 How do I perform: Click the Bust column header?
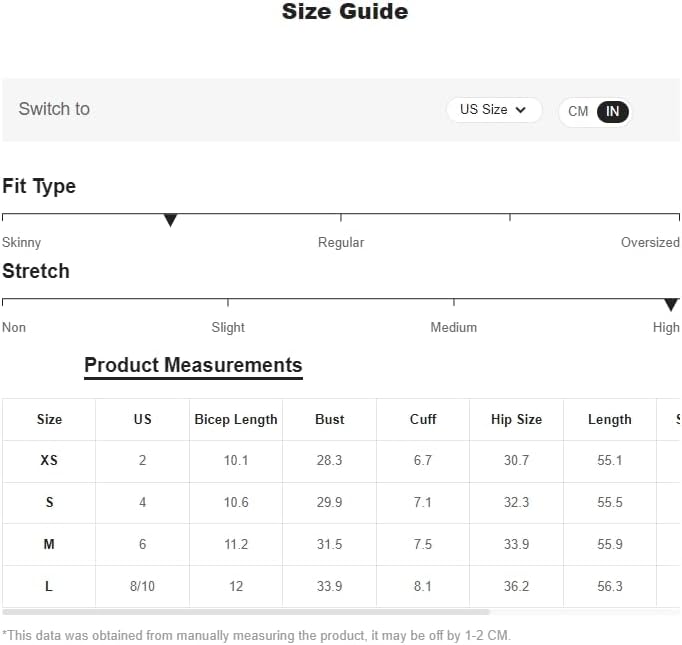tap(329, 419)
